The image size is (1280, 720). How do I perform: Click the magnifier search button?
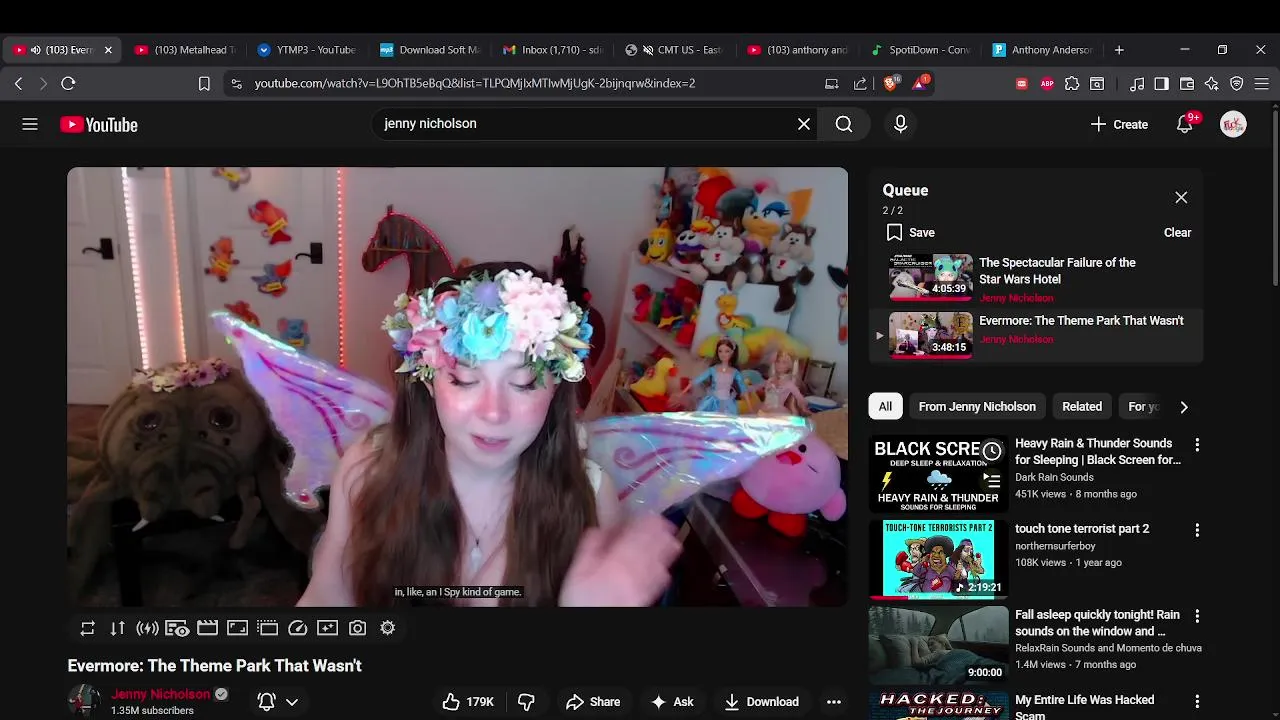point(844,124)
